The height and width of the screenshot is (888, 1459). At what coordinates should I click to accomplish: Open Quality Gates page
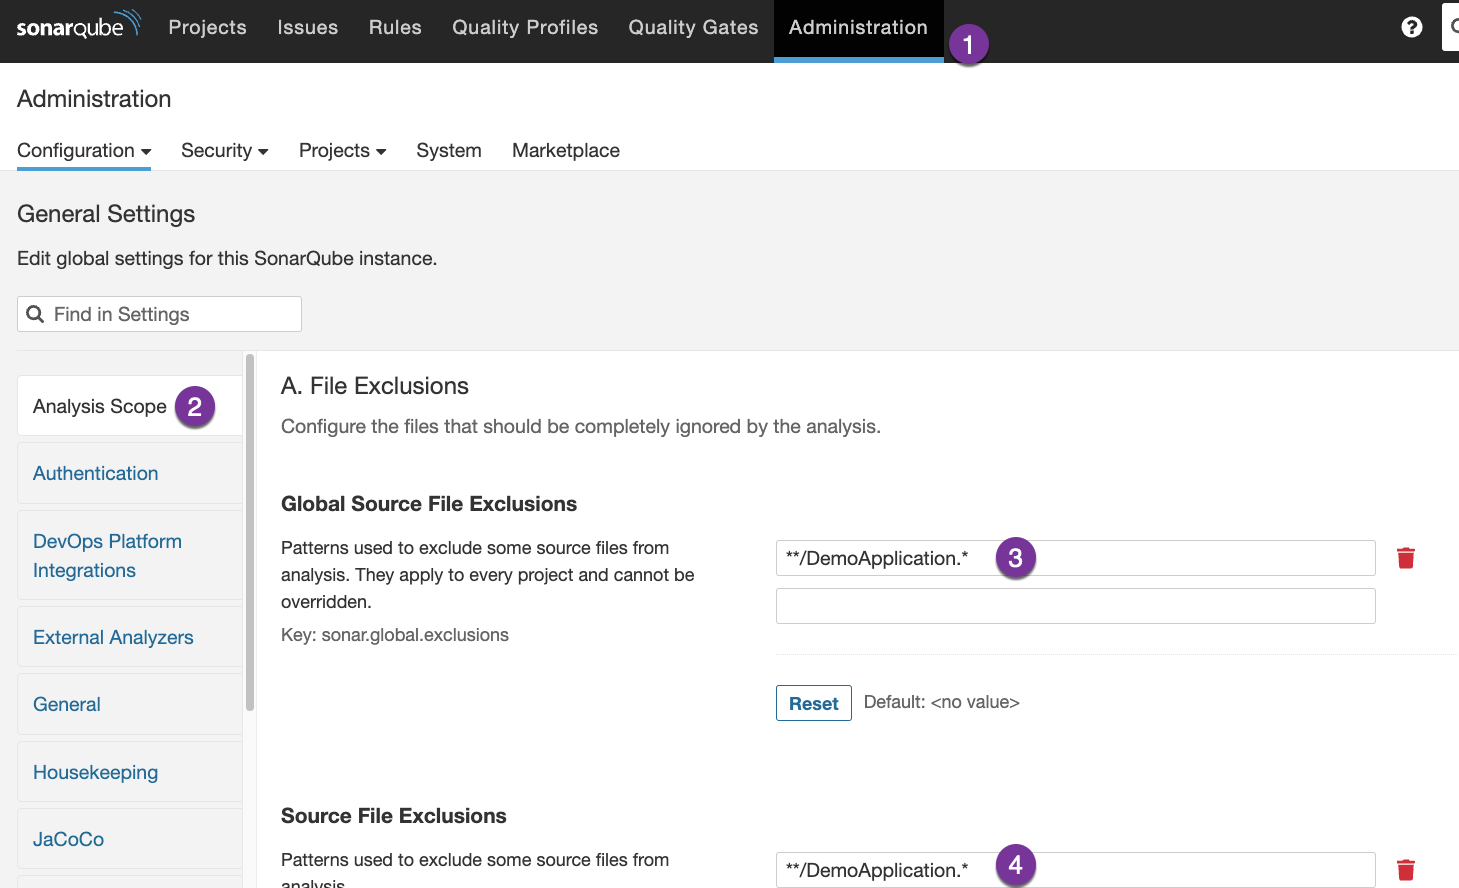point(693,27)
